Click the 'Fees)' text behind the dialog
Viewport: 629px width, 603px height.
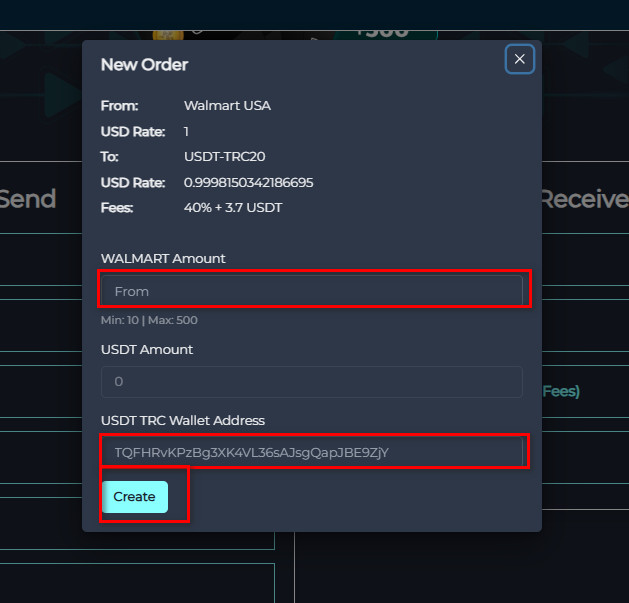point(561,391)
